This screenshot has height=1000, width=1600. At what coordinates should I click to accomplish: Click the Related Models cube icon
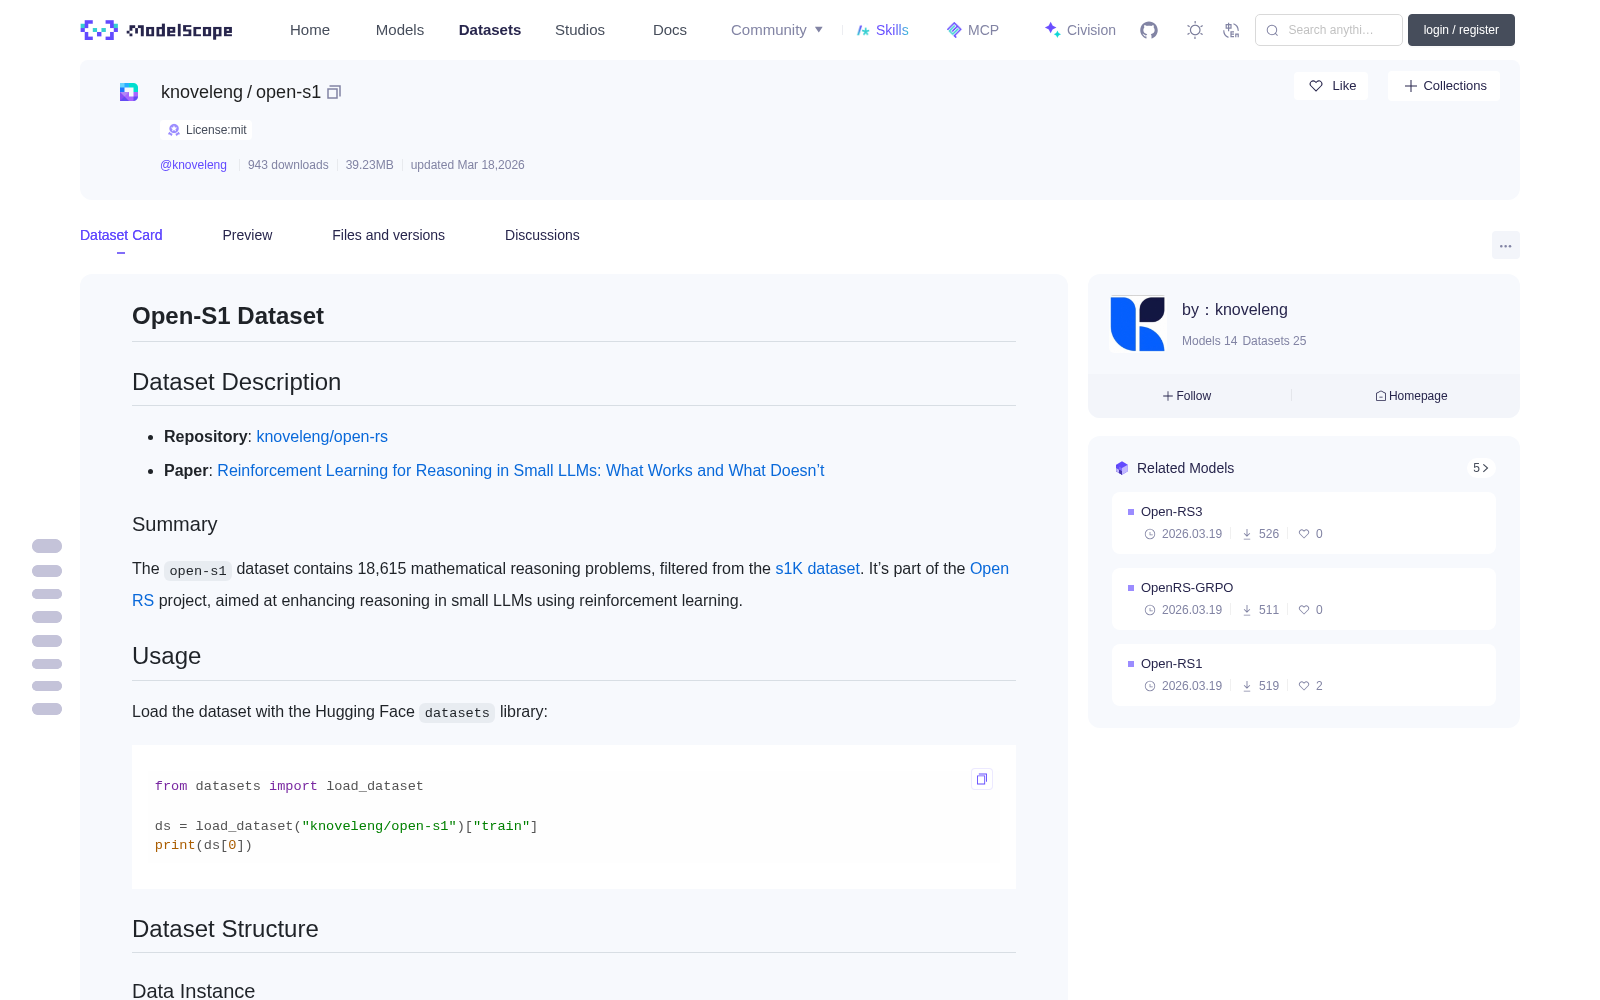coord(1122,468)
